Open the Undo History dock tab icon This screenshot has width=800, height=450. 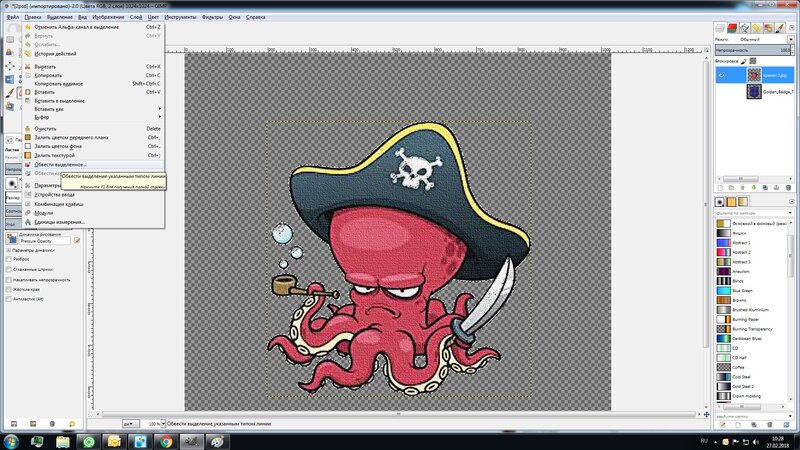pyautogui.click(x=756, y=28)
